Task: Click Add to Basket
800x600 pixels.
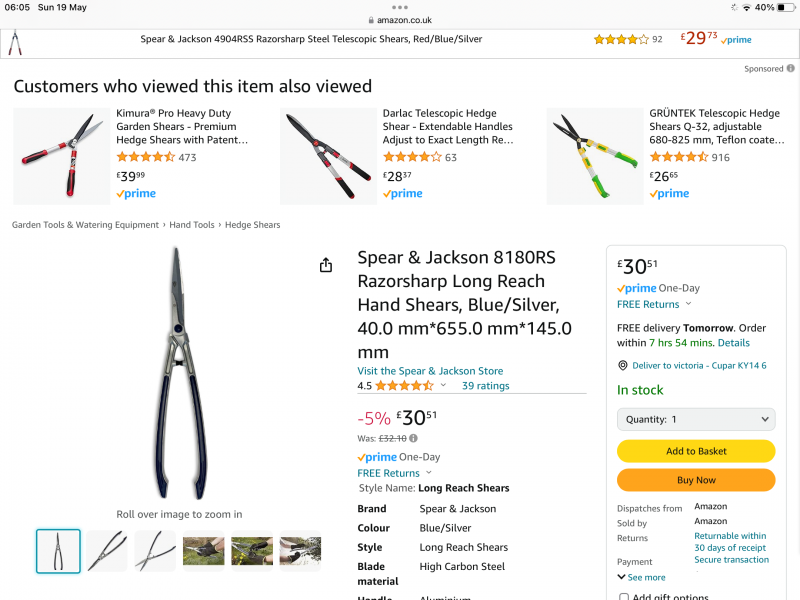Action: (696, 451)
